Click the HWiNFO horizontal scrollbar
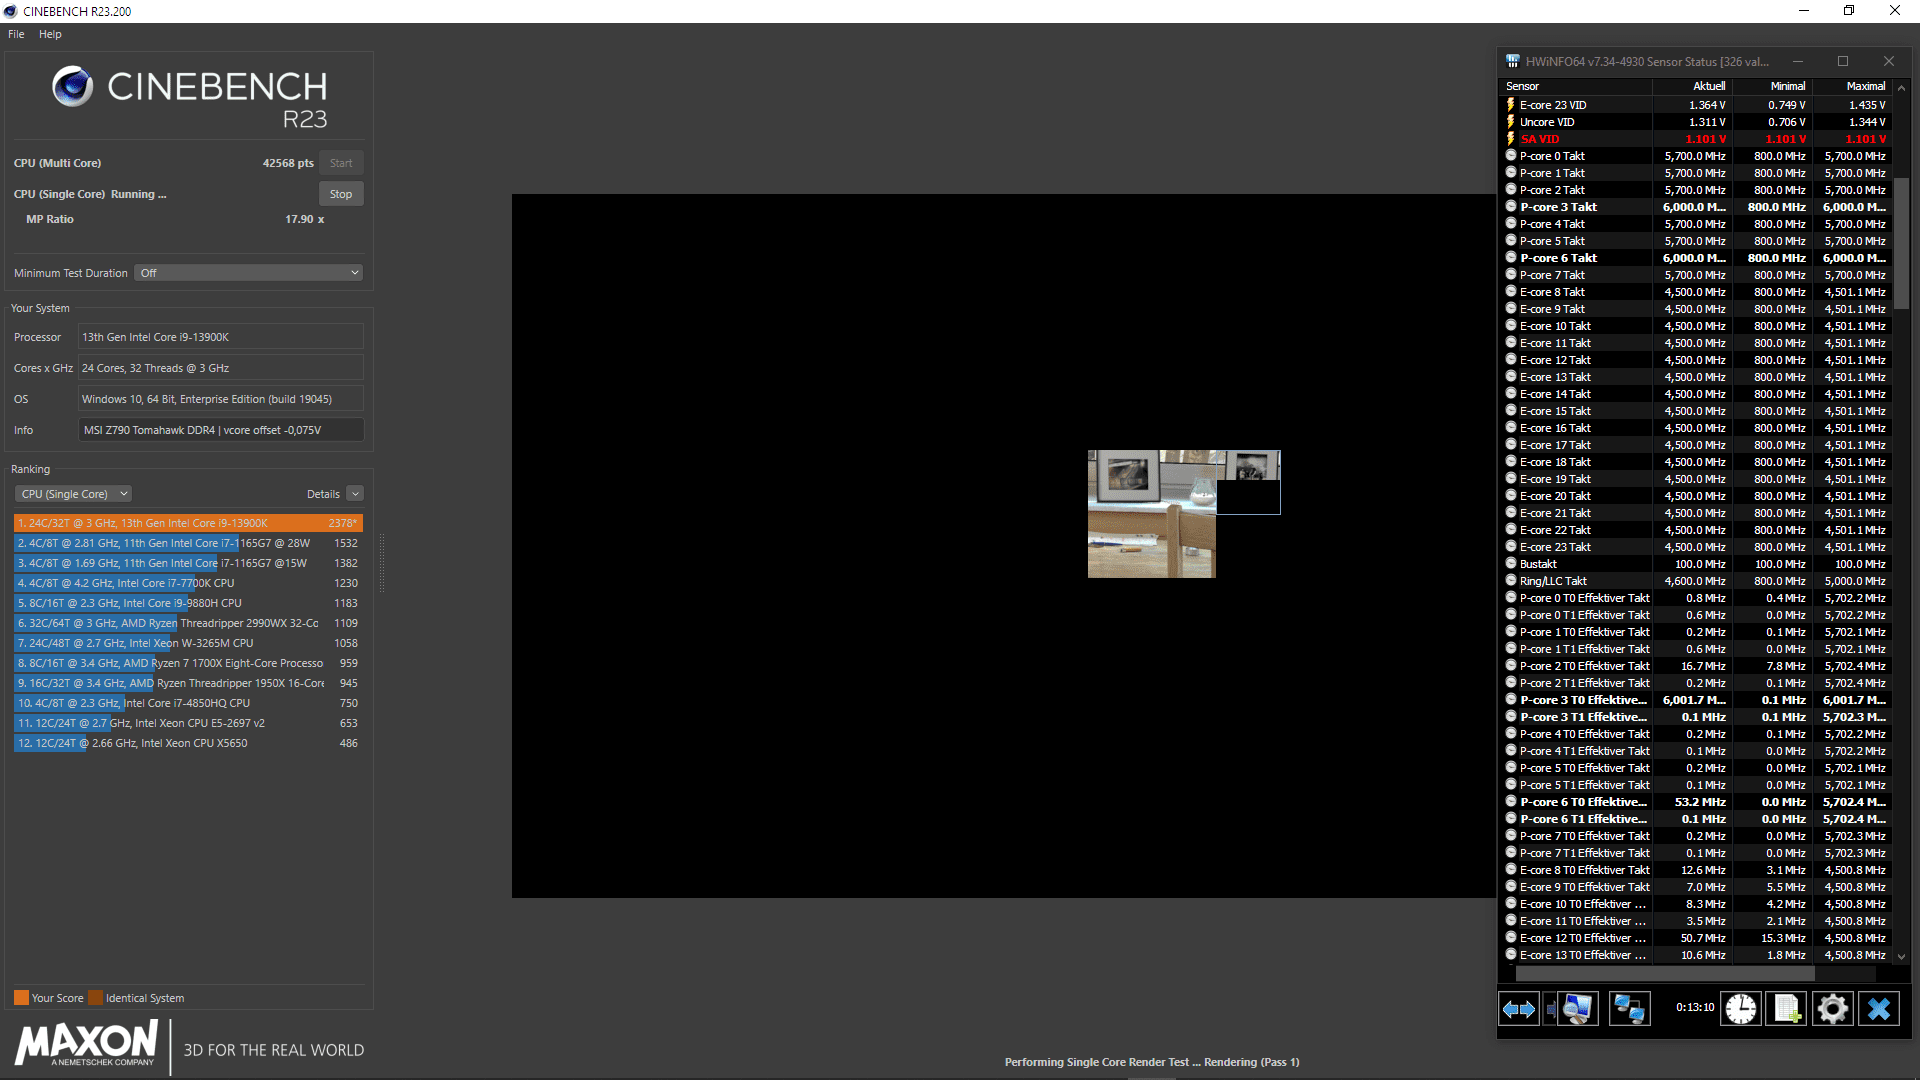The width and height of the screenshot is (1920, 1080). coord(1665,973)
